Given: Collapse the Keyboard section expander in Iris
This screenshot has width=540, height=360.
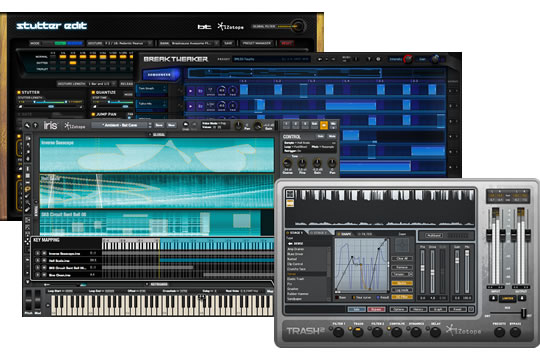Looking at the screenshot, I should pos(157,284).
